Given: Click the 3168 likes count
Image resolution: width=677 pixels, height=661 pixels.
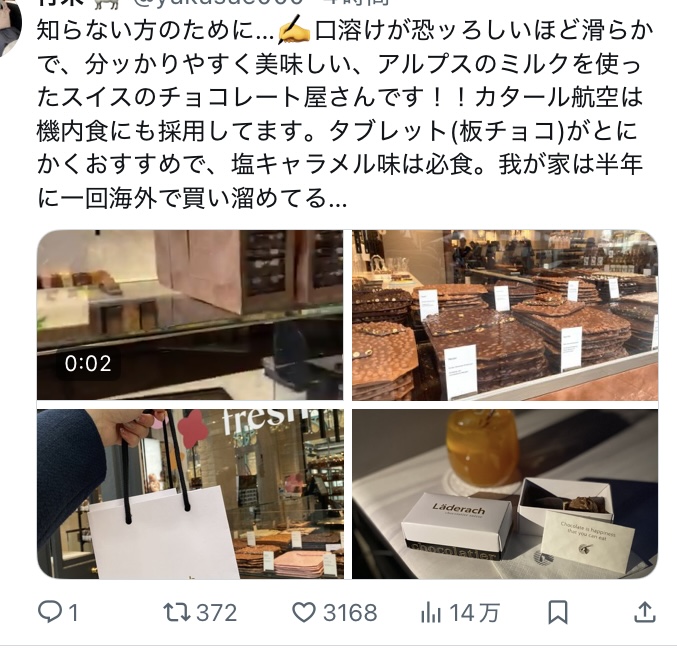Looking at the screenshot, I should [x=350, y=613].
